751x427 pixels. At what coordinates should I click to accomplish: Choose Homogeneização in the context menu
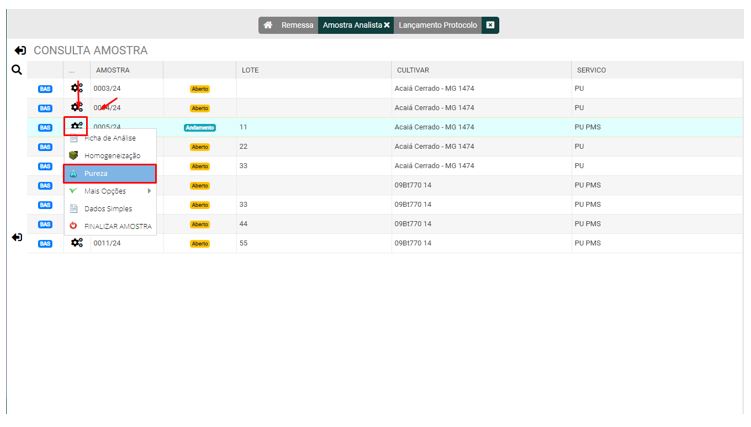tap(110, 156)
